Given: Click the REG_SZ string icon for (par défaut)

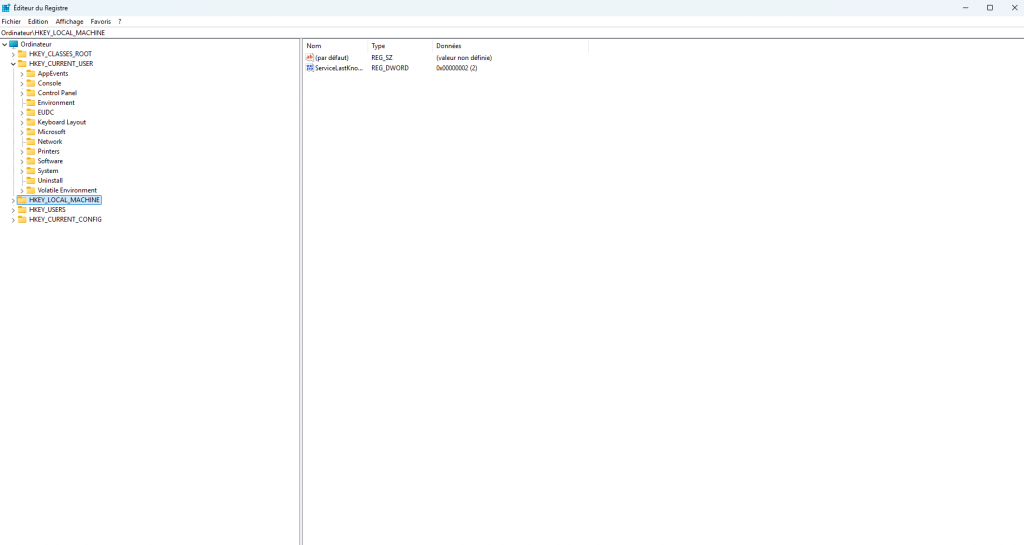Looking at the screenshot, I should click(x=310, y=58).
